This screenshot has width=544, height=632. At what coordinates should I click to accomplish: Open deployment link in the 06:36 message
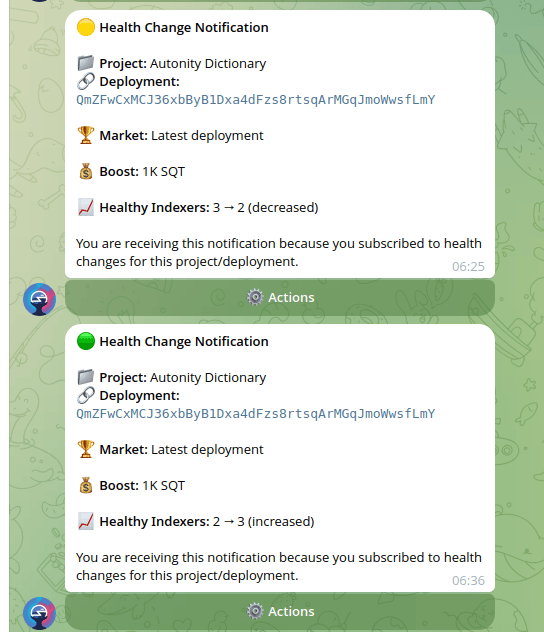255,414
